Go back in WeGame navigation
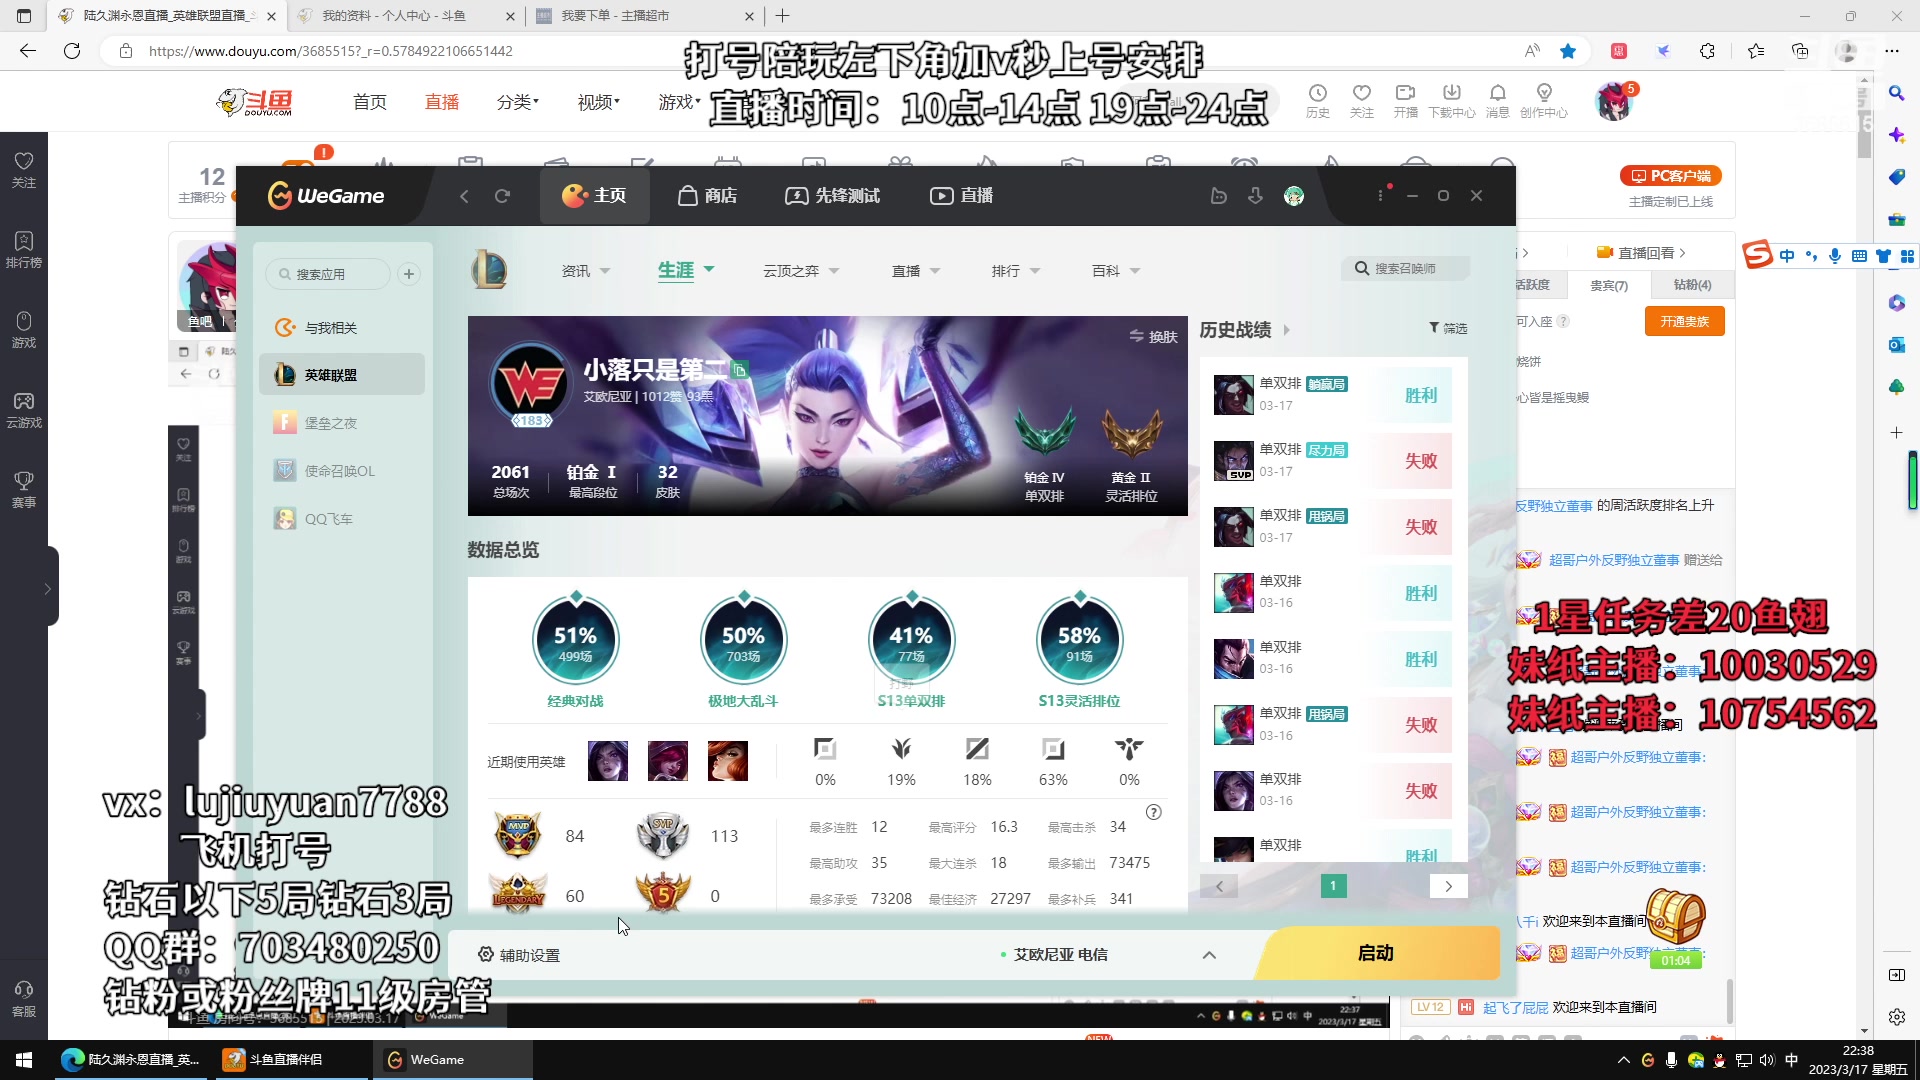Image resolution: width=1920 pixels, height=1080 pixels. (x=464, y=196)
